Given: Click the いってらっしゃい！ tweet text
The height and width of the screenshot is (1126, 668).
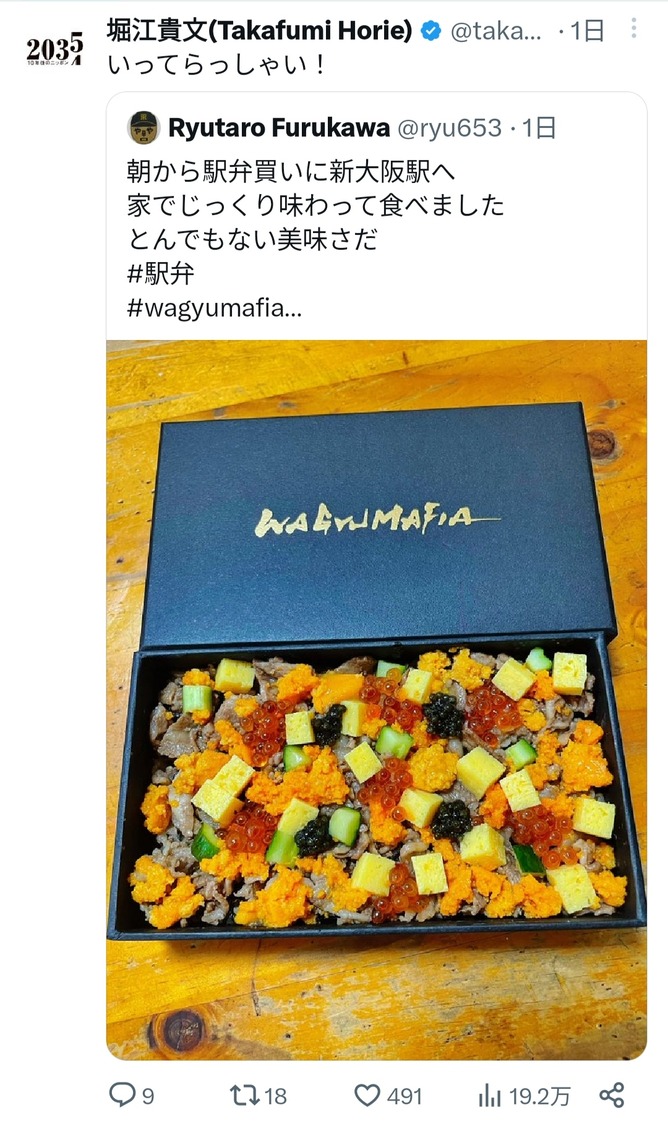Looking at the screenshot, I should 217,65.
